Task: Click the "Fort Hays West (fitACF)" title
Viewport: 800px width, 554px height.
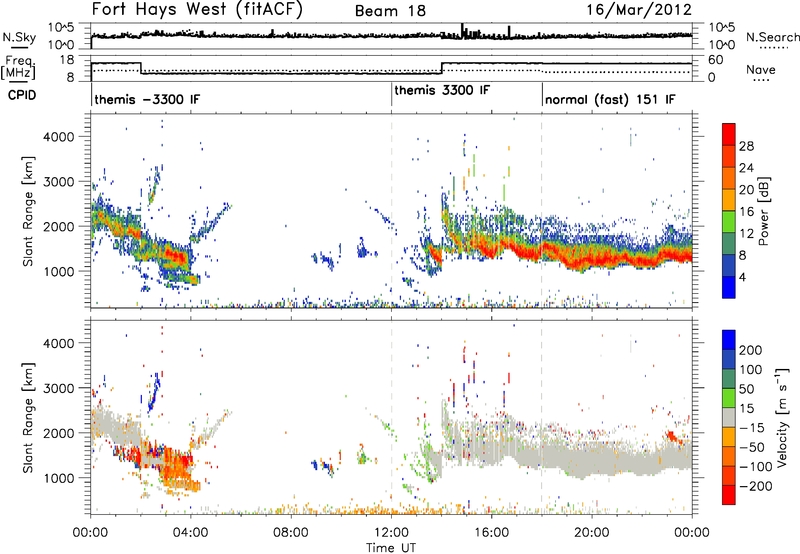Action: [x=197, y=10]
